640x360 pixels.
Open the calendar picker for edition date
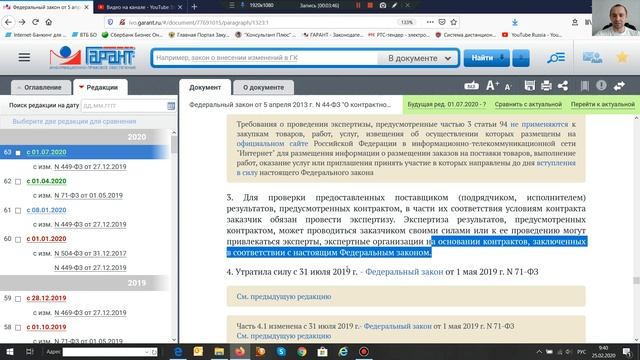[171, 106]
